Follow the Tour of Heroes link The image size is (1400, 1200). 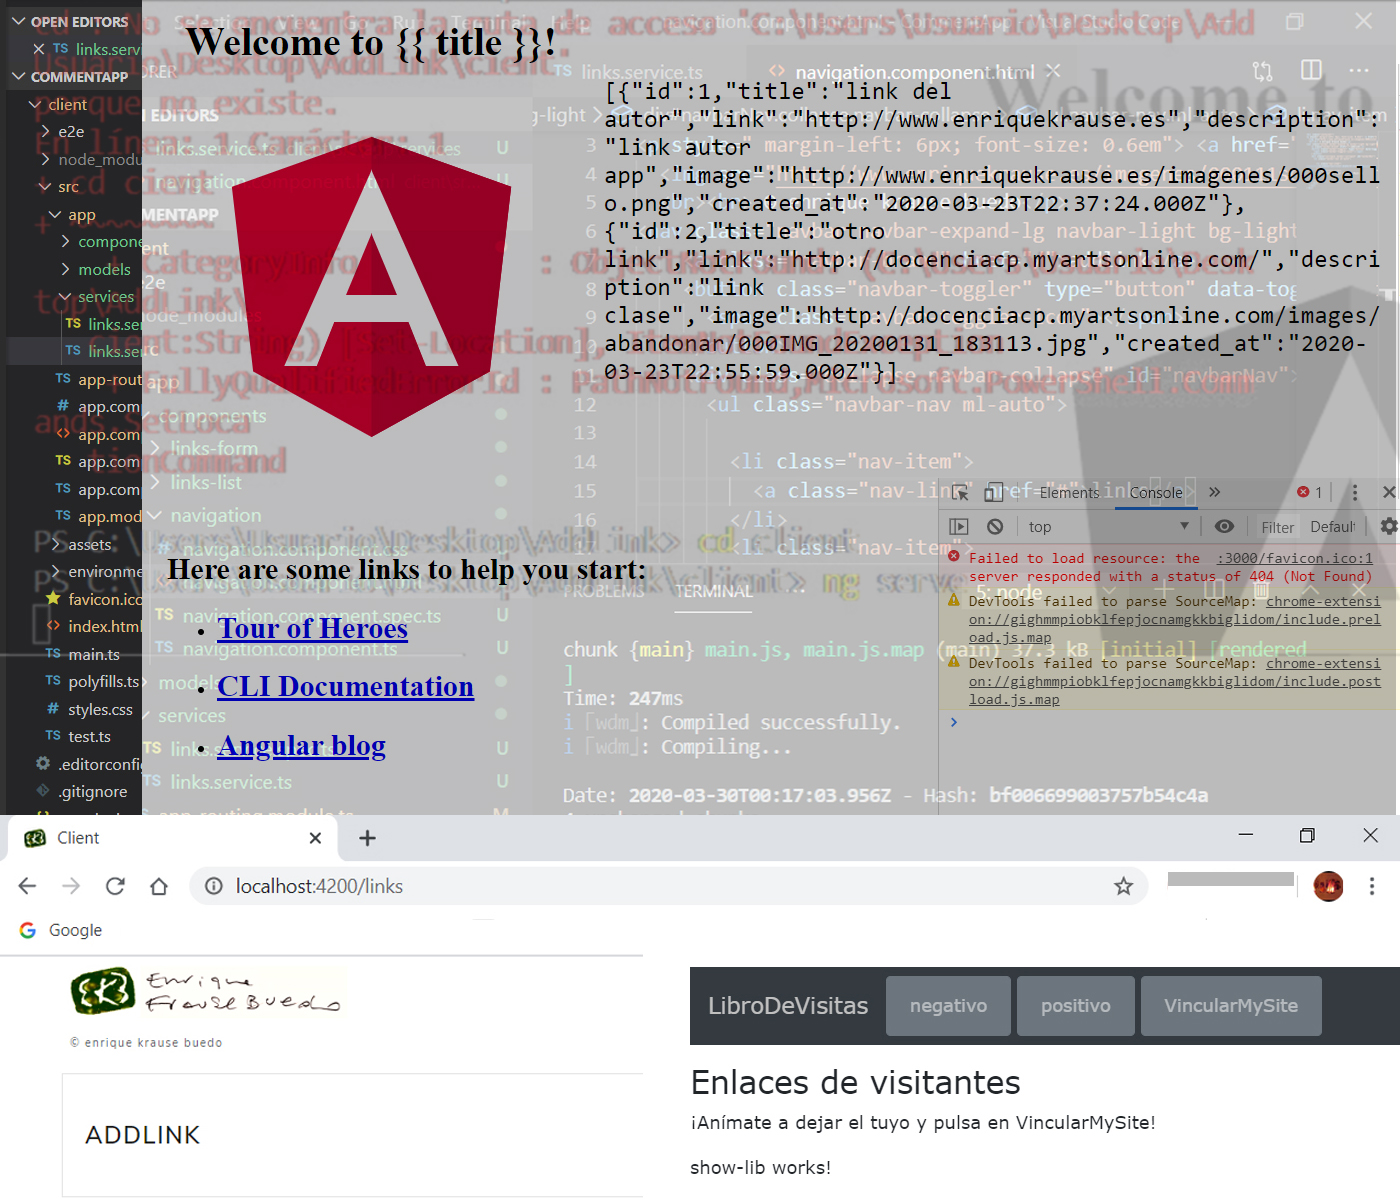[313, 628]
